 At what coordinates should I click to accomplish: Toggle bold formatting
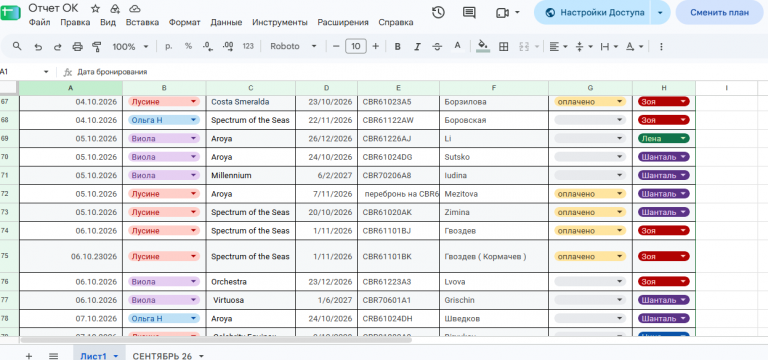(x=398, y=47)
